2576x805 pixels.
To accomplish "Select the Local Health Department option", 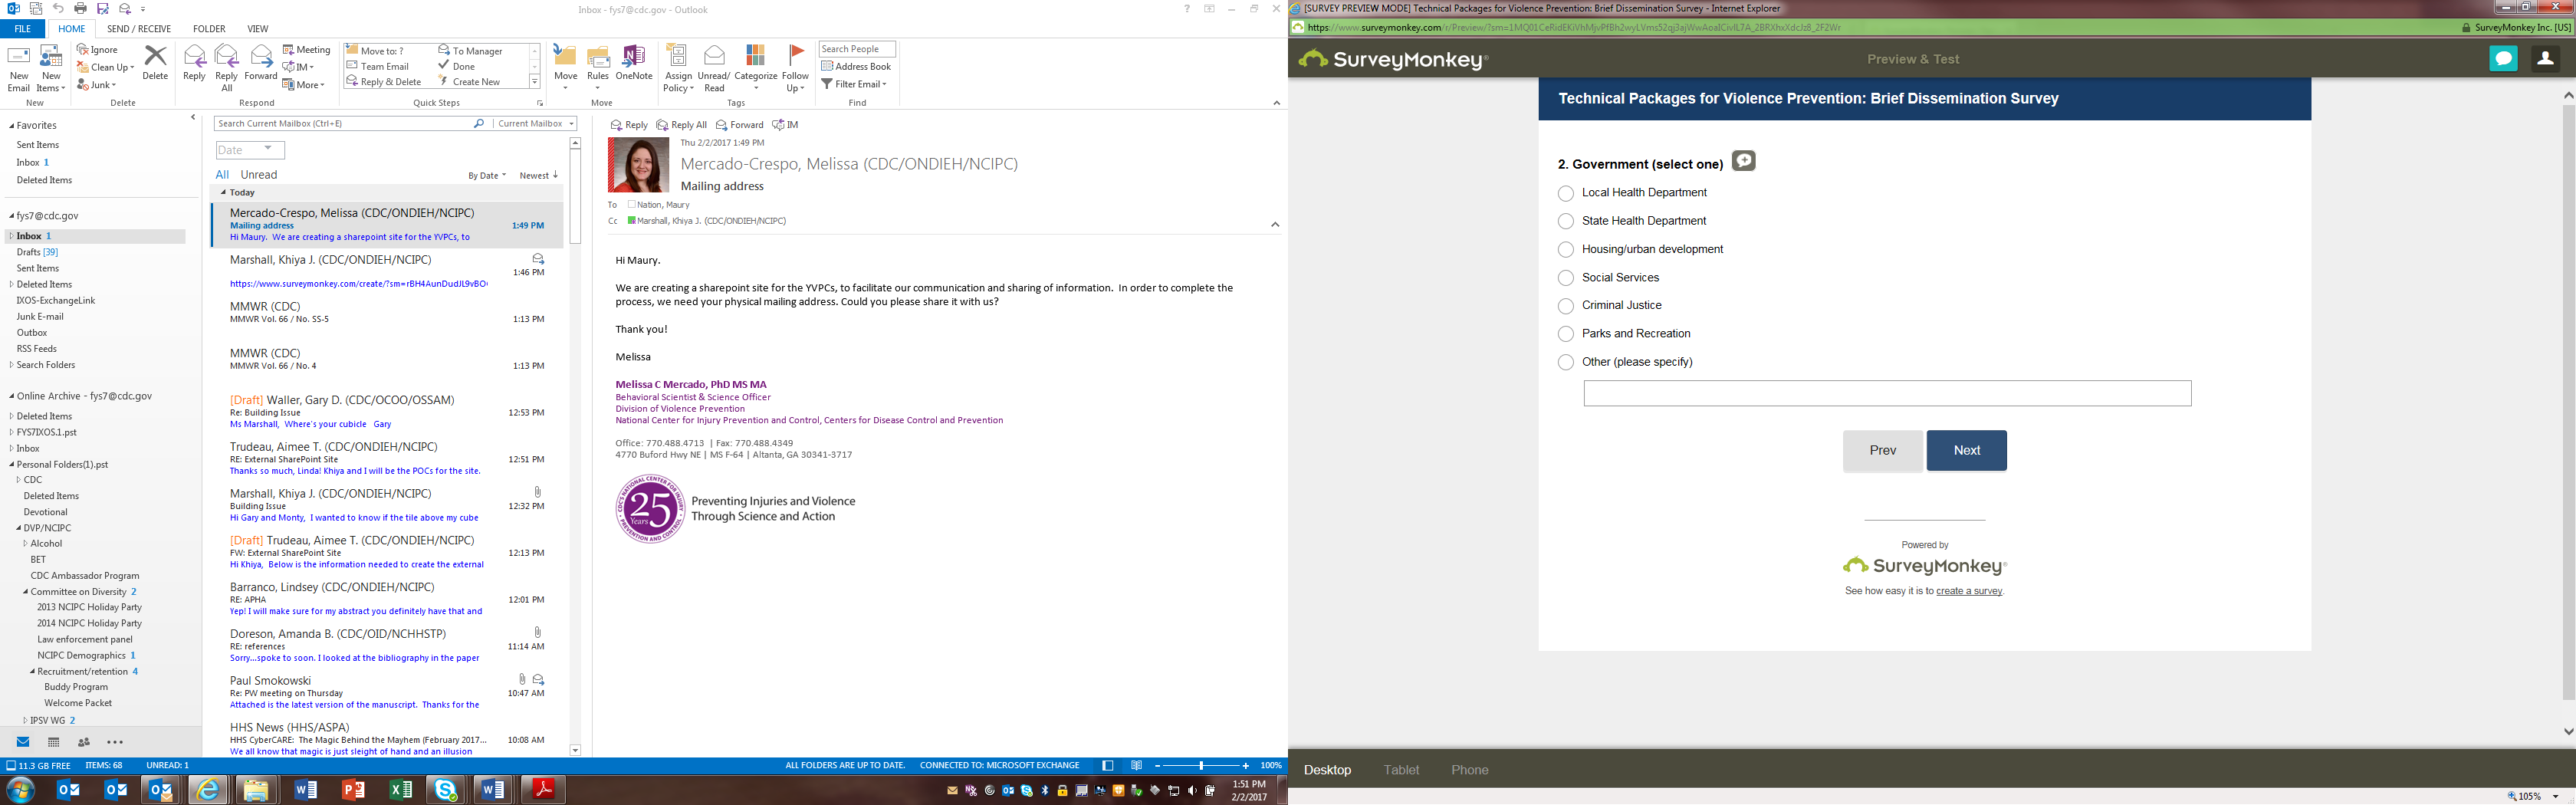I will [1566, 193].
